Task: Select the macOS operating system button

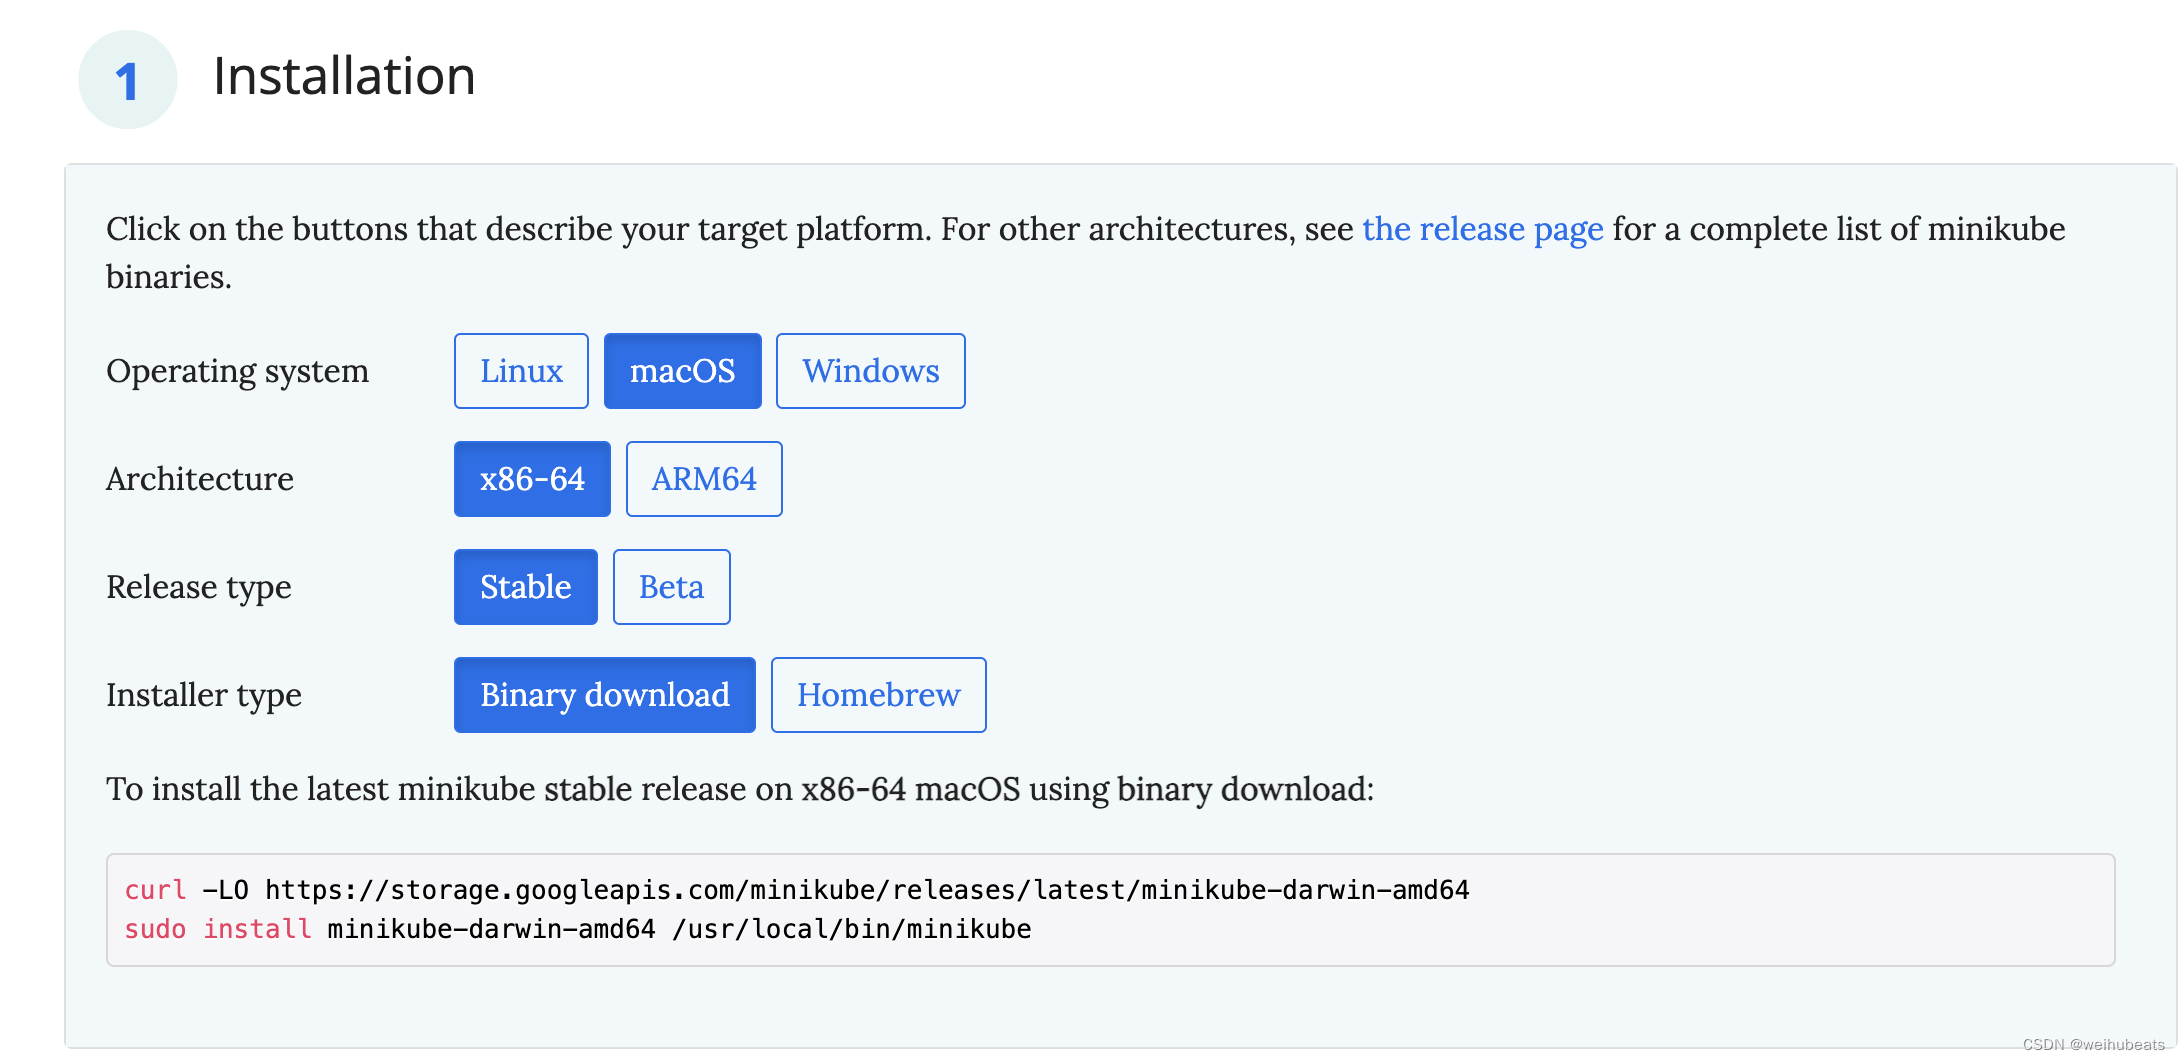Action: pos(683,371)
